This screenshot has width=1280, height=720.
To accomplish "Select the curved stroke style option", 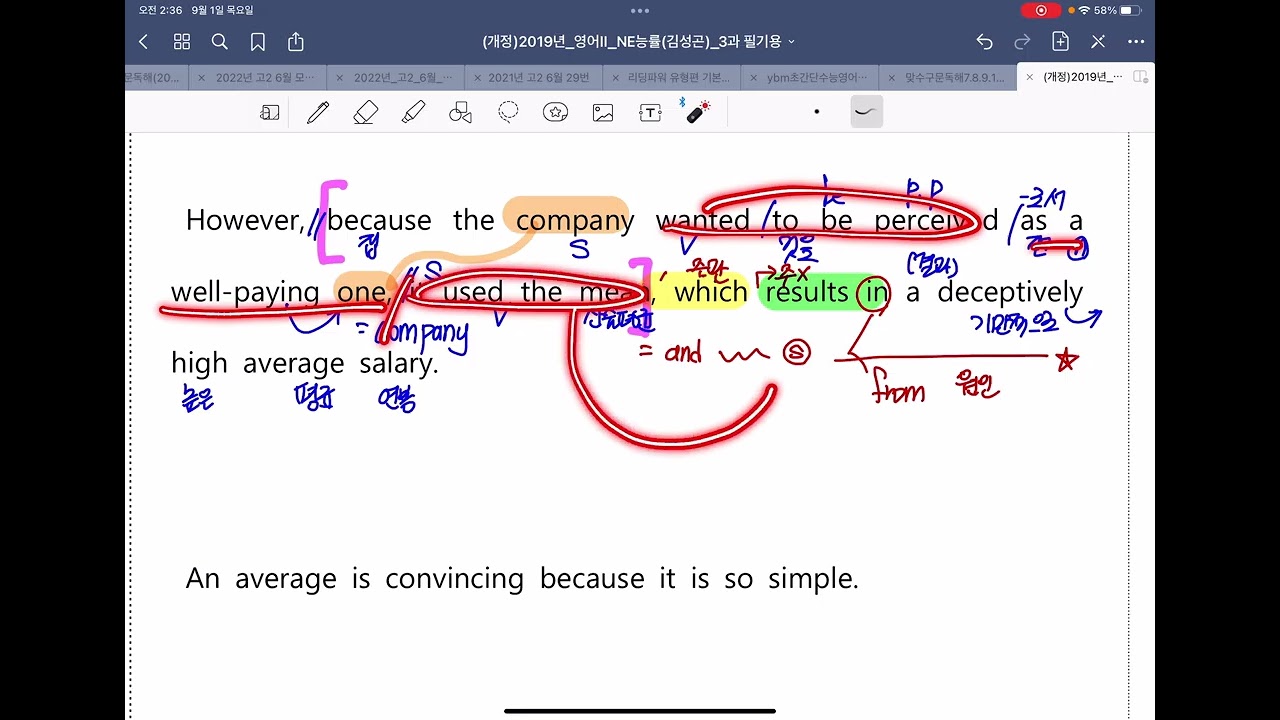I will coord(866,112).
